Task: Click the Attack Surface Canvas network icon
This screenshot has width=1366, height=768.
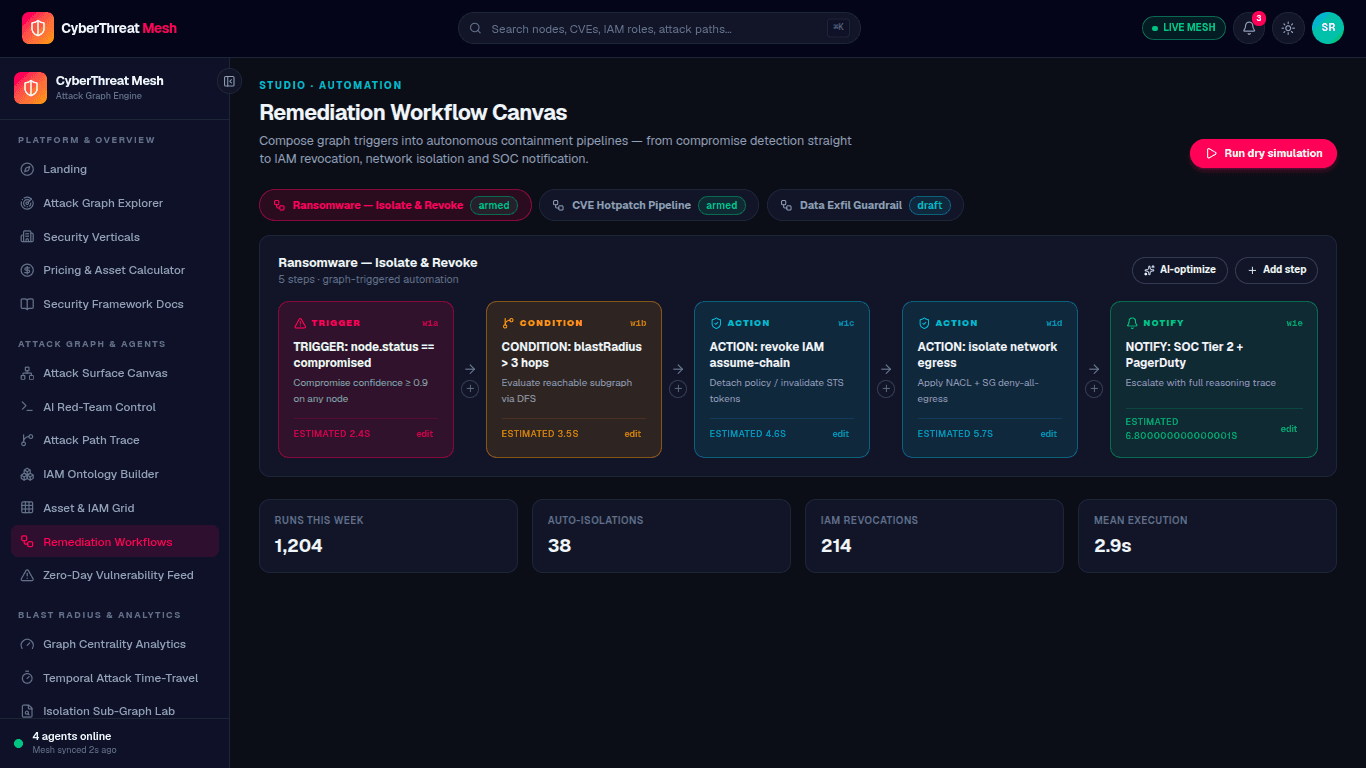Action: [x=27, y=373]
